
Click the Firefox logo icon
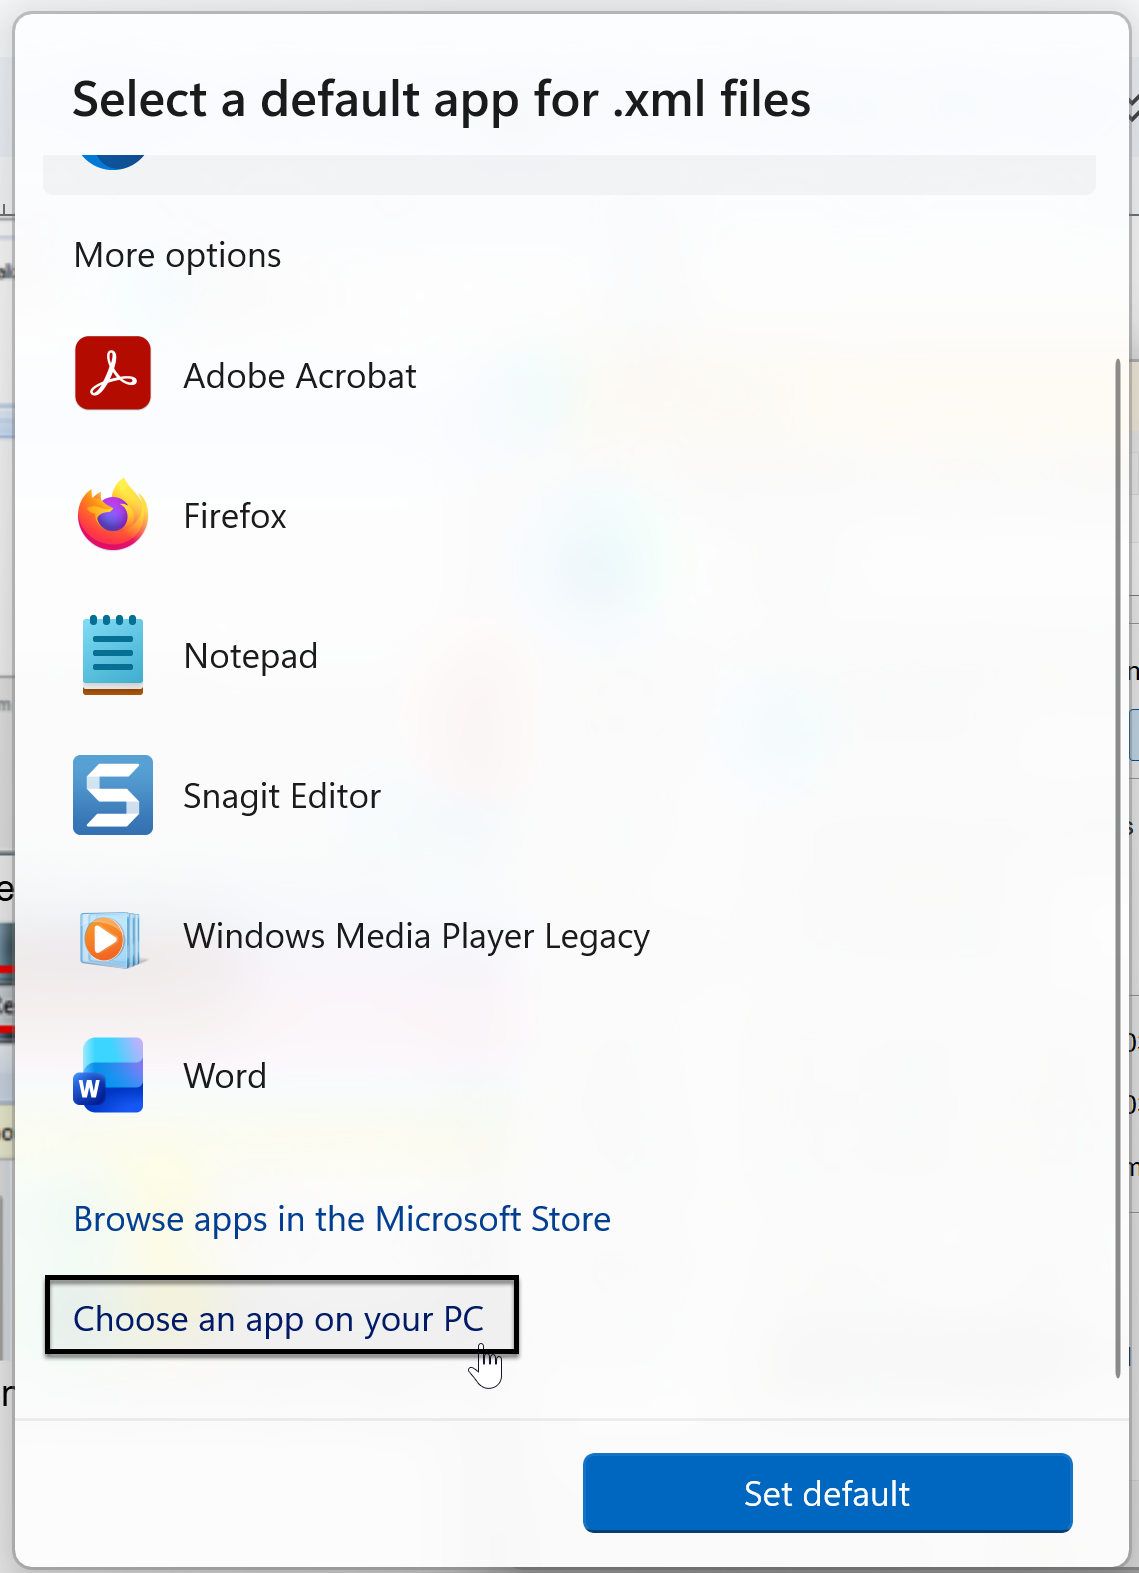tap(113, 515)
